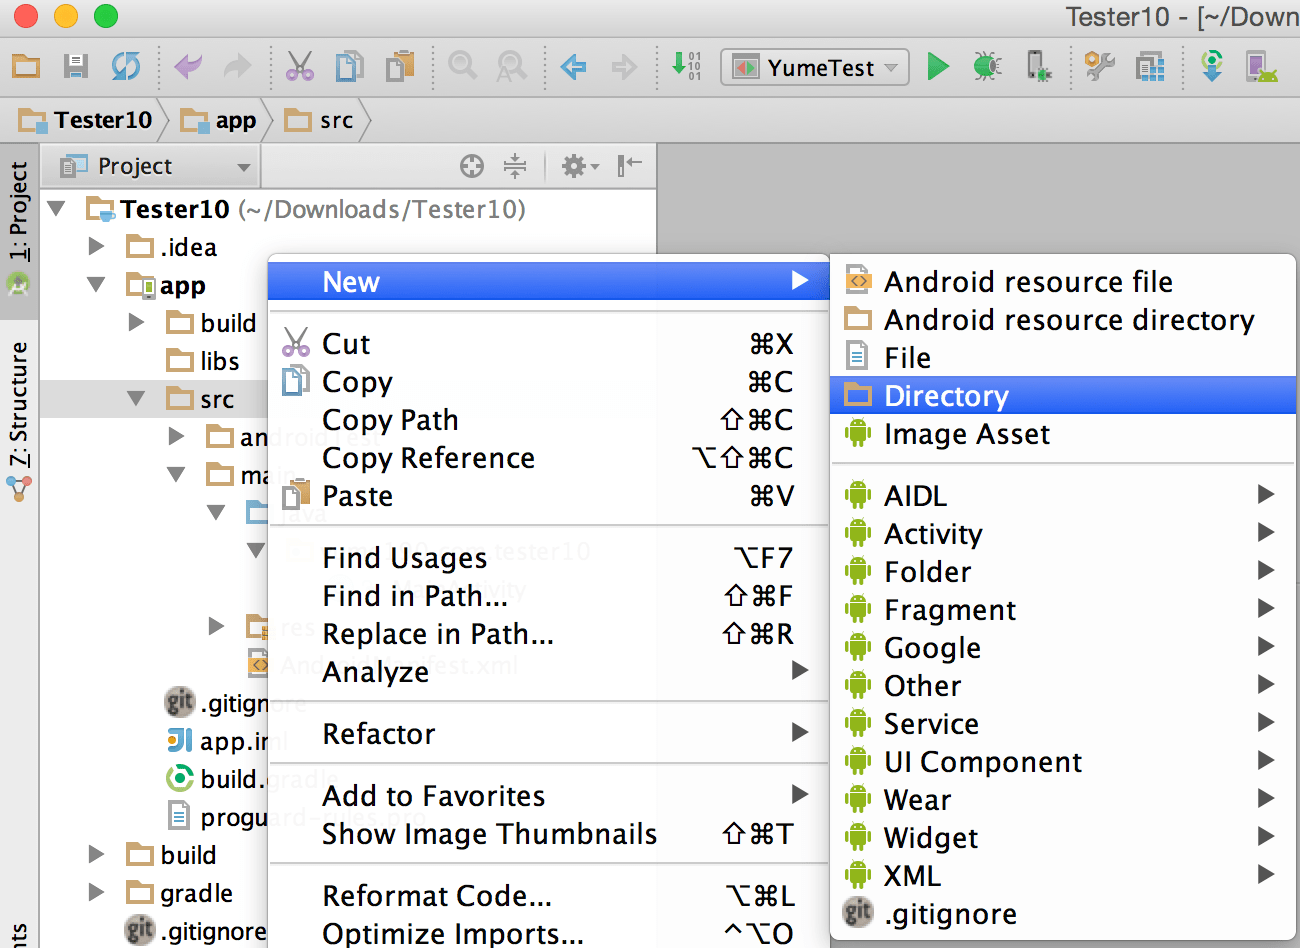Open Fragment submenu
The width and height of the screenshot is (1300, 948).
coord(1063,610)
